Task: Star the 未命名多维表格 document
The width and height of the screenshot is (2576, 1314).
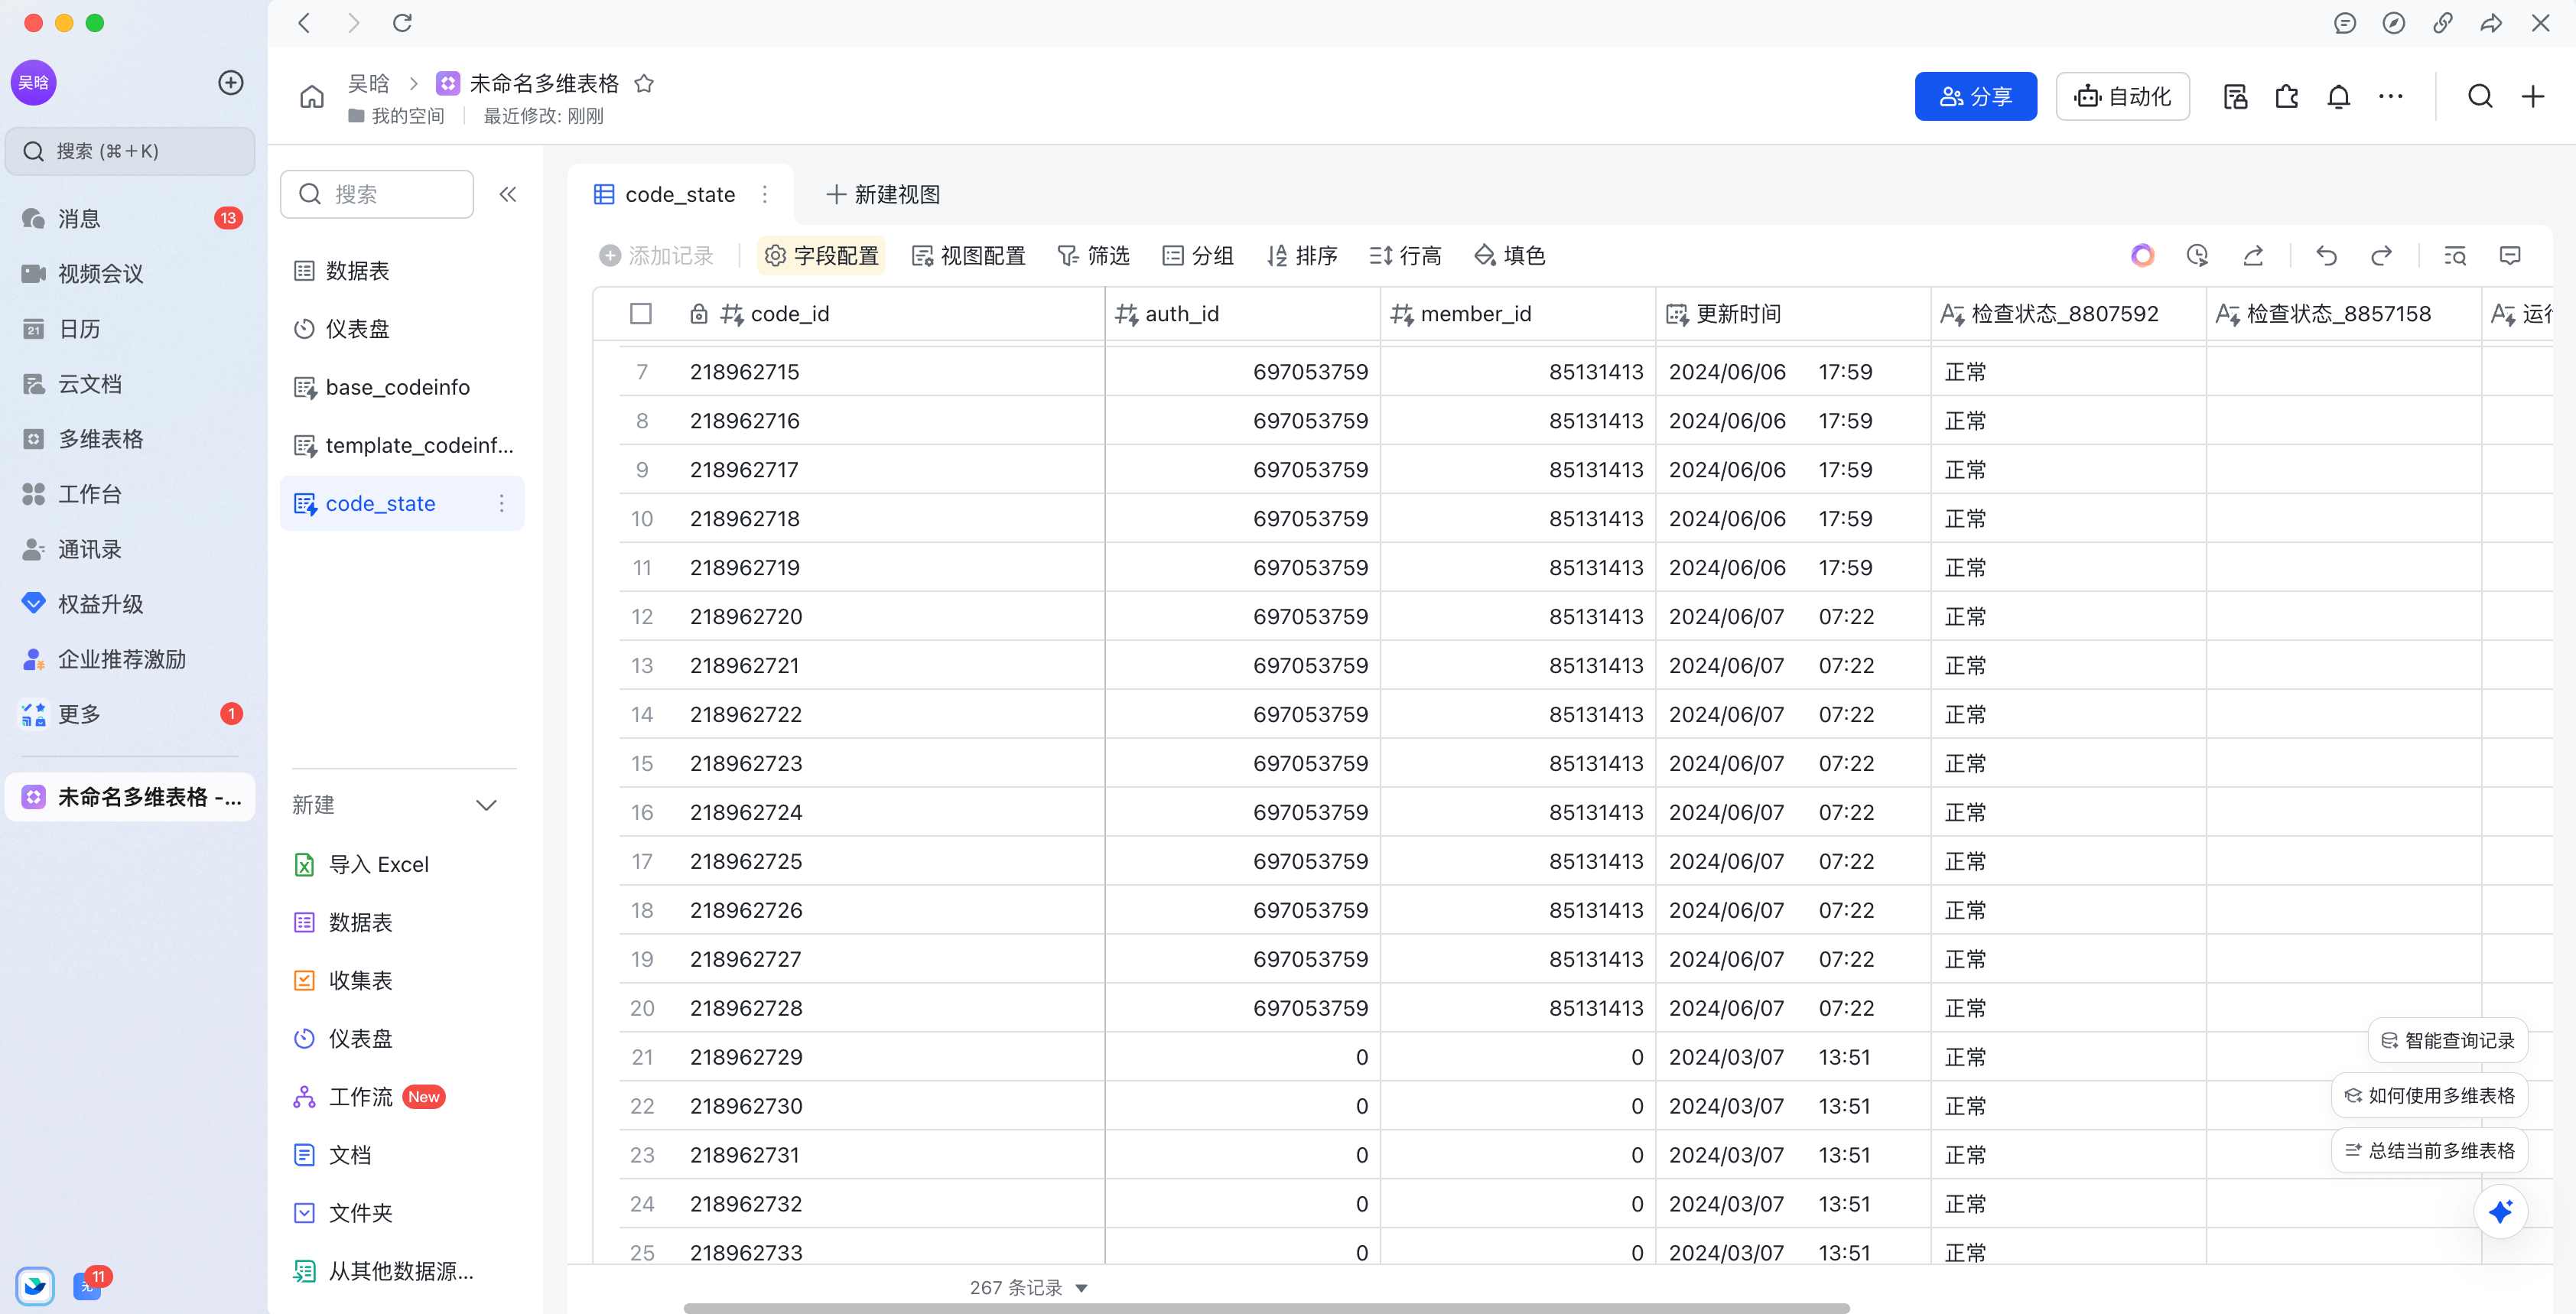Action: pyautogui.click(x=644, y=83)
